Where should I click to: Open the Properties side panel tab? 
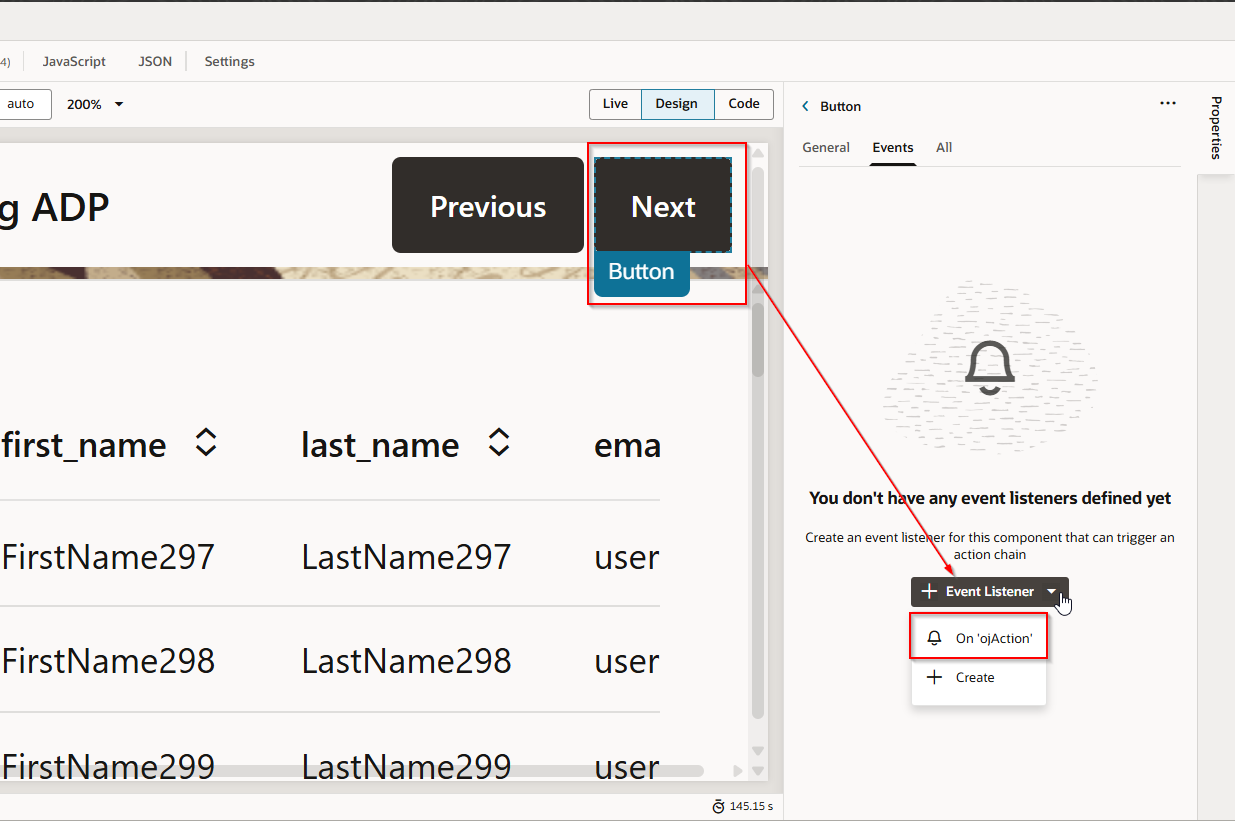(x=1216, y=128)
